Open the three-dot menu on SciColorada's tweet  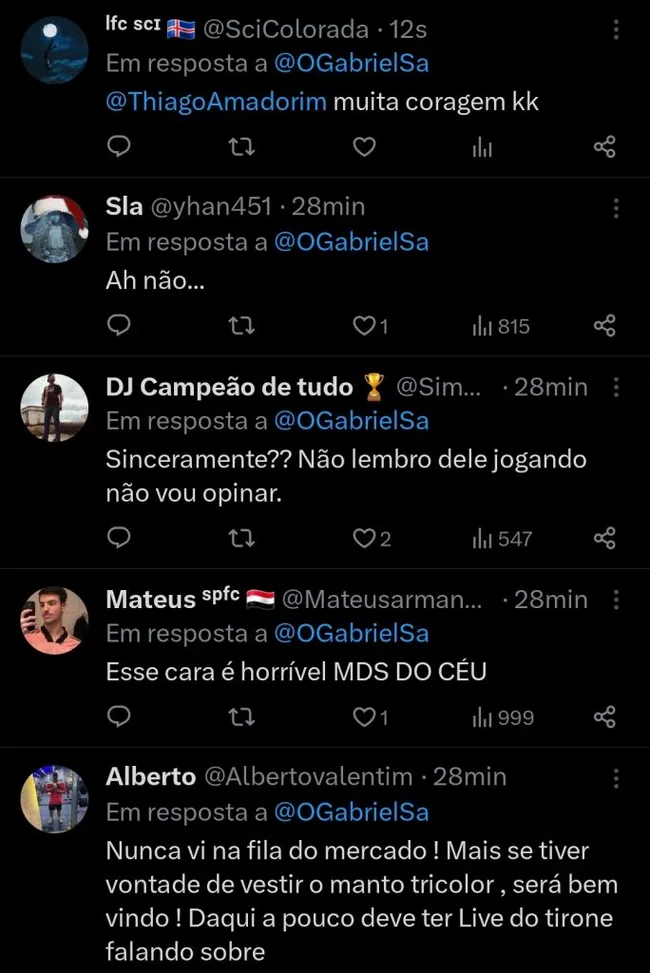pos(616,30)
